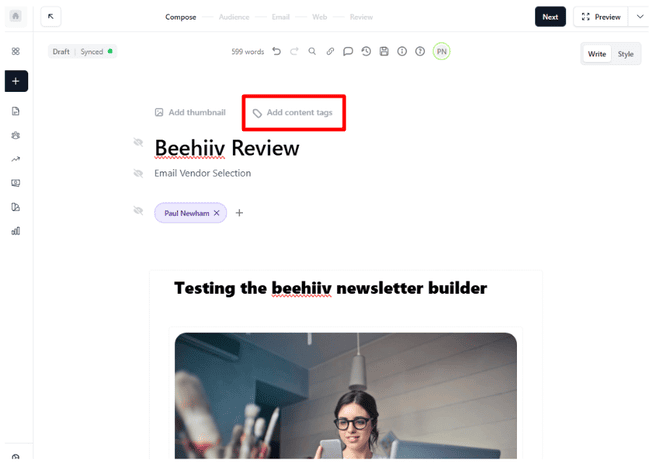Screen dimensions: 650x471
Task: Redo the last edit
Action: tap(294, 51)
